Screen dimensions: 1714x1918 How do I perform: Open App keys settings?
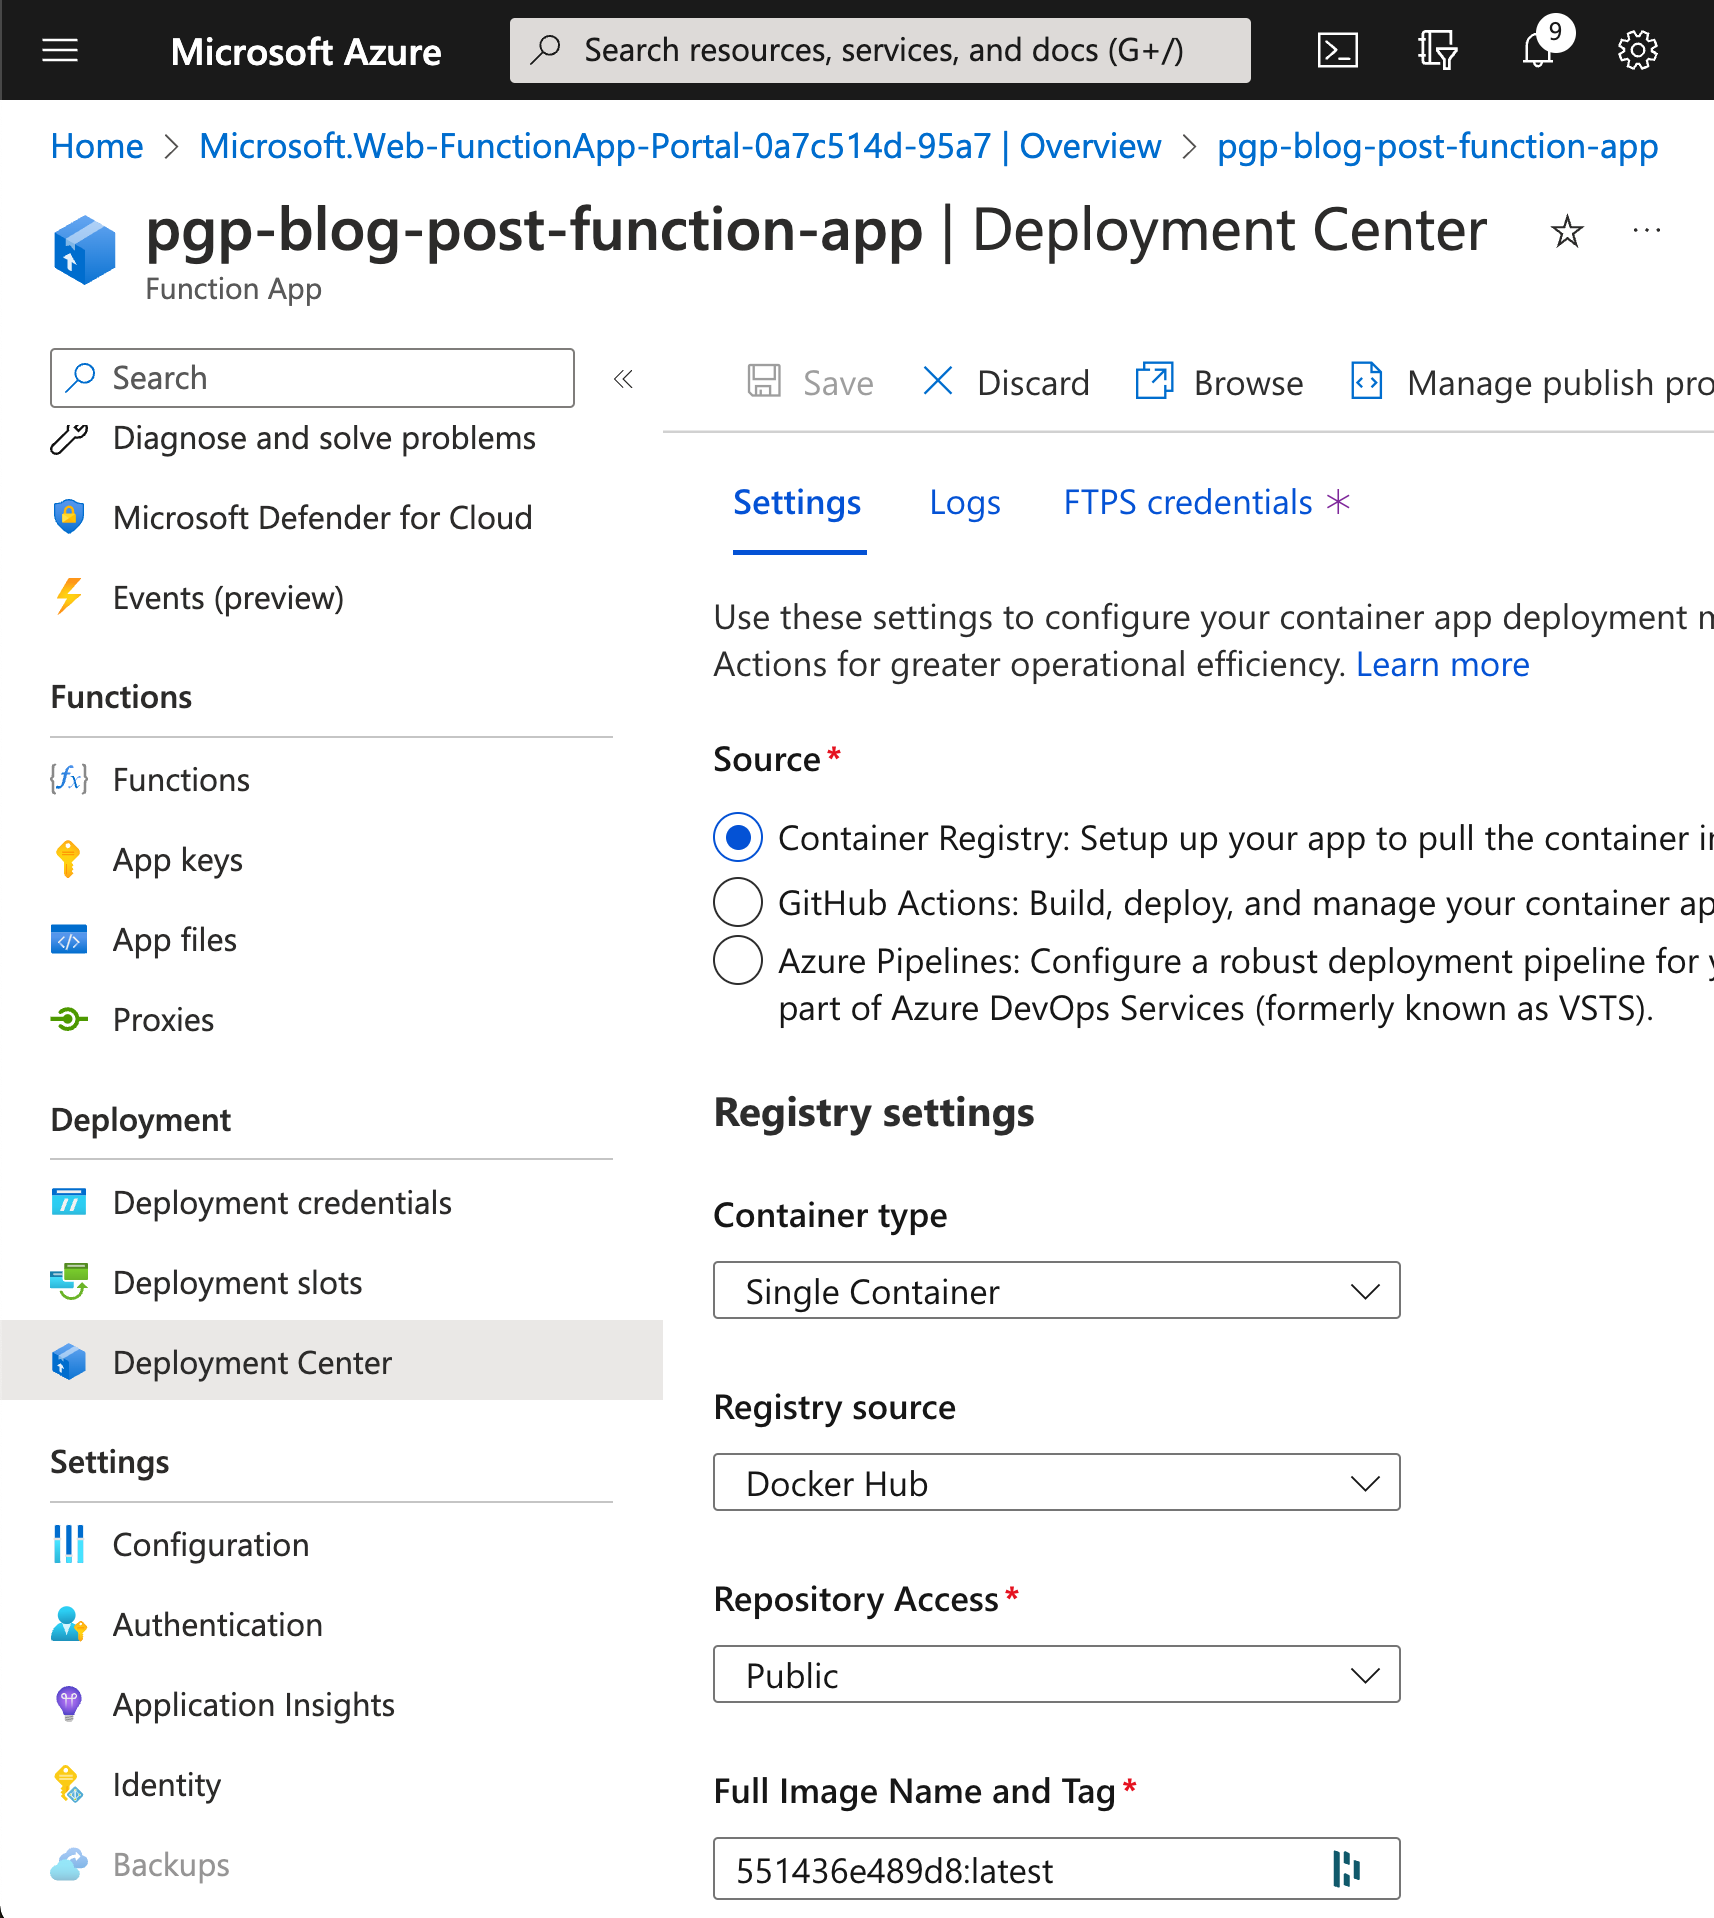click(178, 859)
